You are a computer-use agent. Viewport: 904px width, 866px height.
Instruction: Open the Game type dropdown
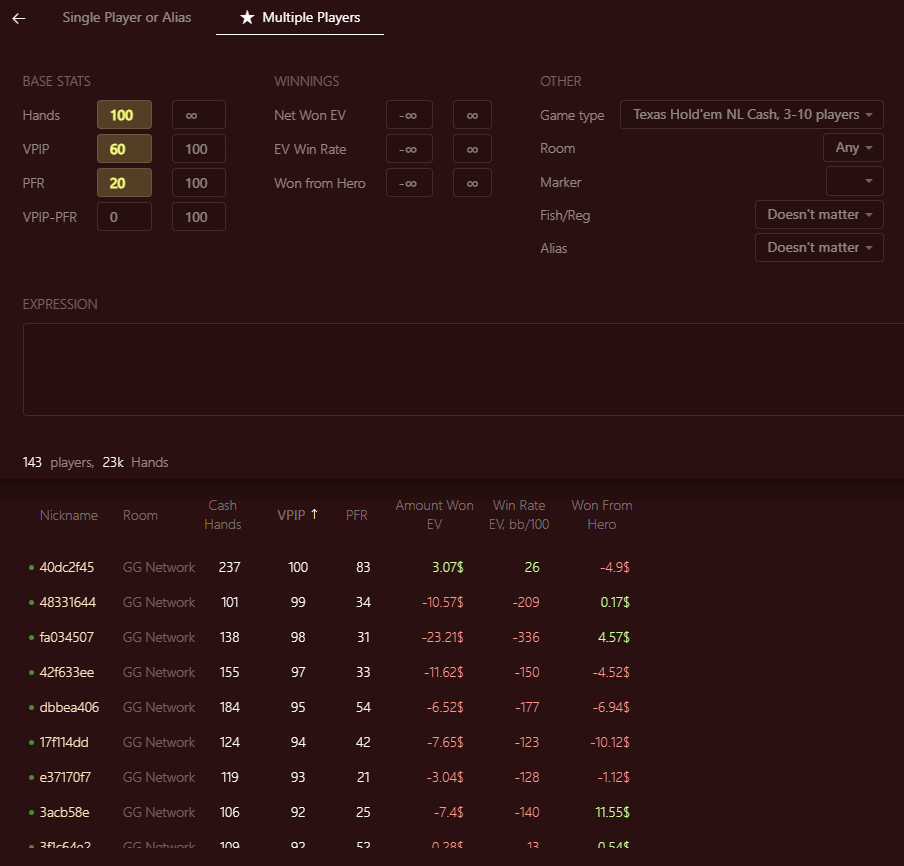point(751,114)
